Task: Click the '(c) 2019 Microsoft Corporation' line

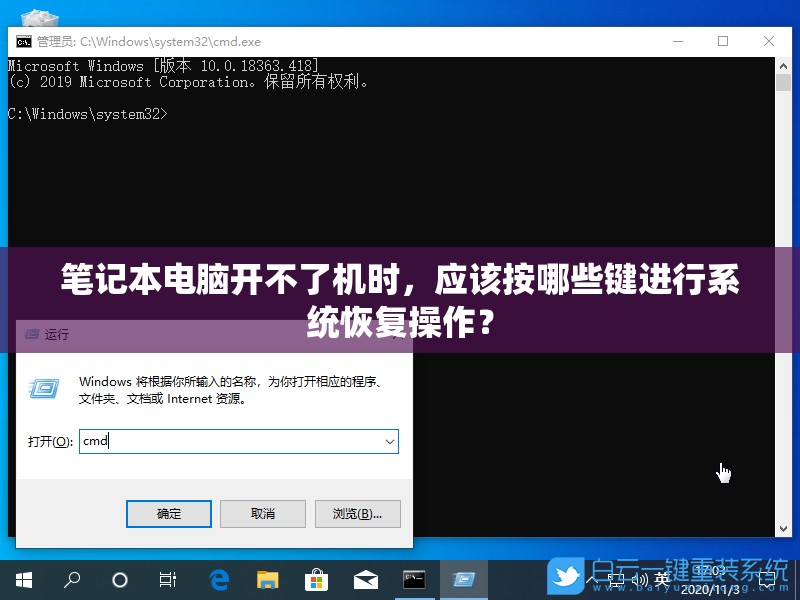Action: [188, 82]
